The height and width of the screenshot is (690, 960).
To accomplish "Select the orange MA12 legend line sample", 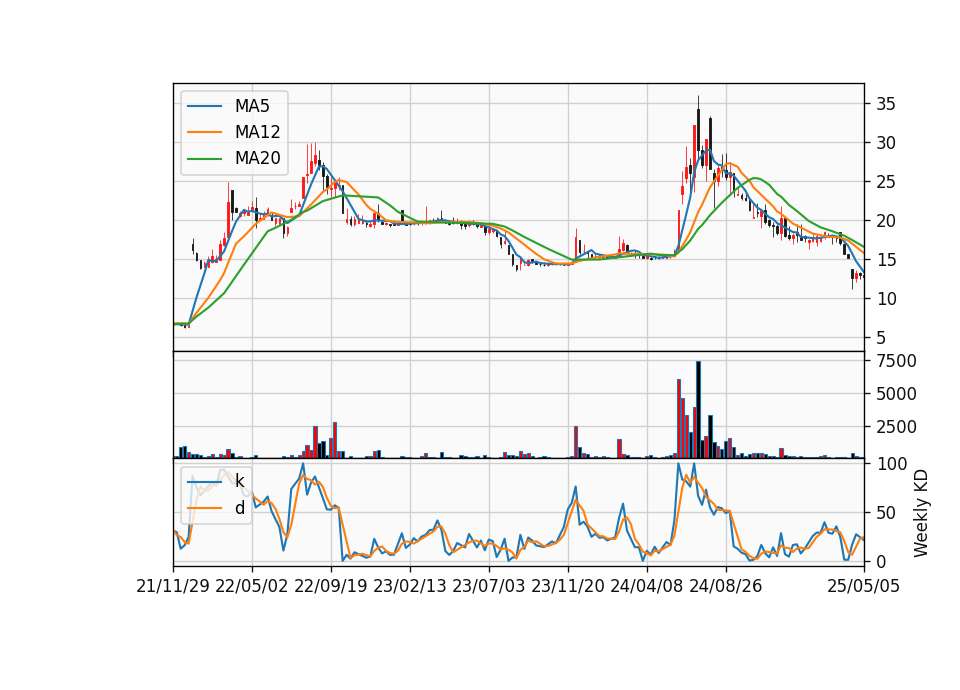I will (x=204, y=132).
